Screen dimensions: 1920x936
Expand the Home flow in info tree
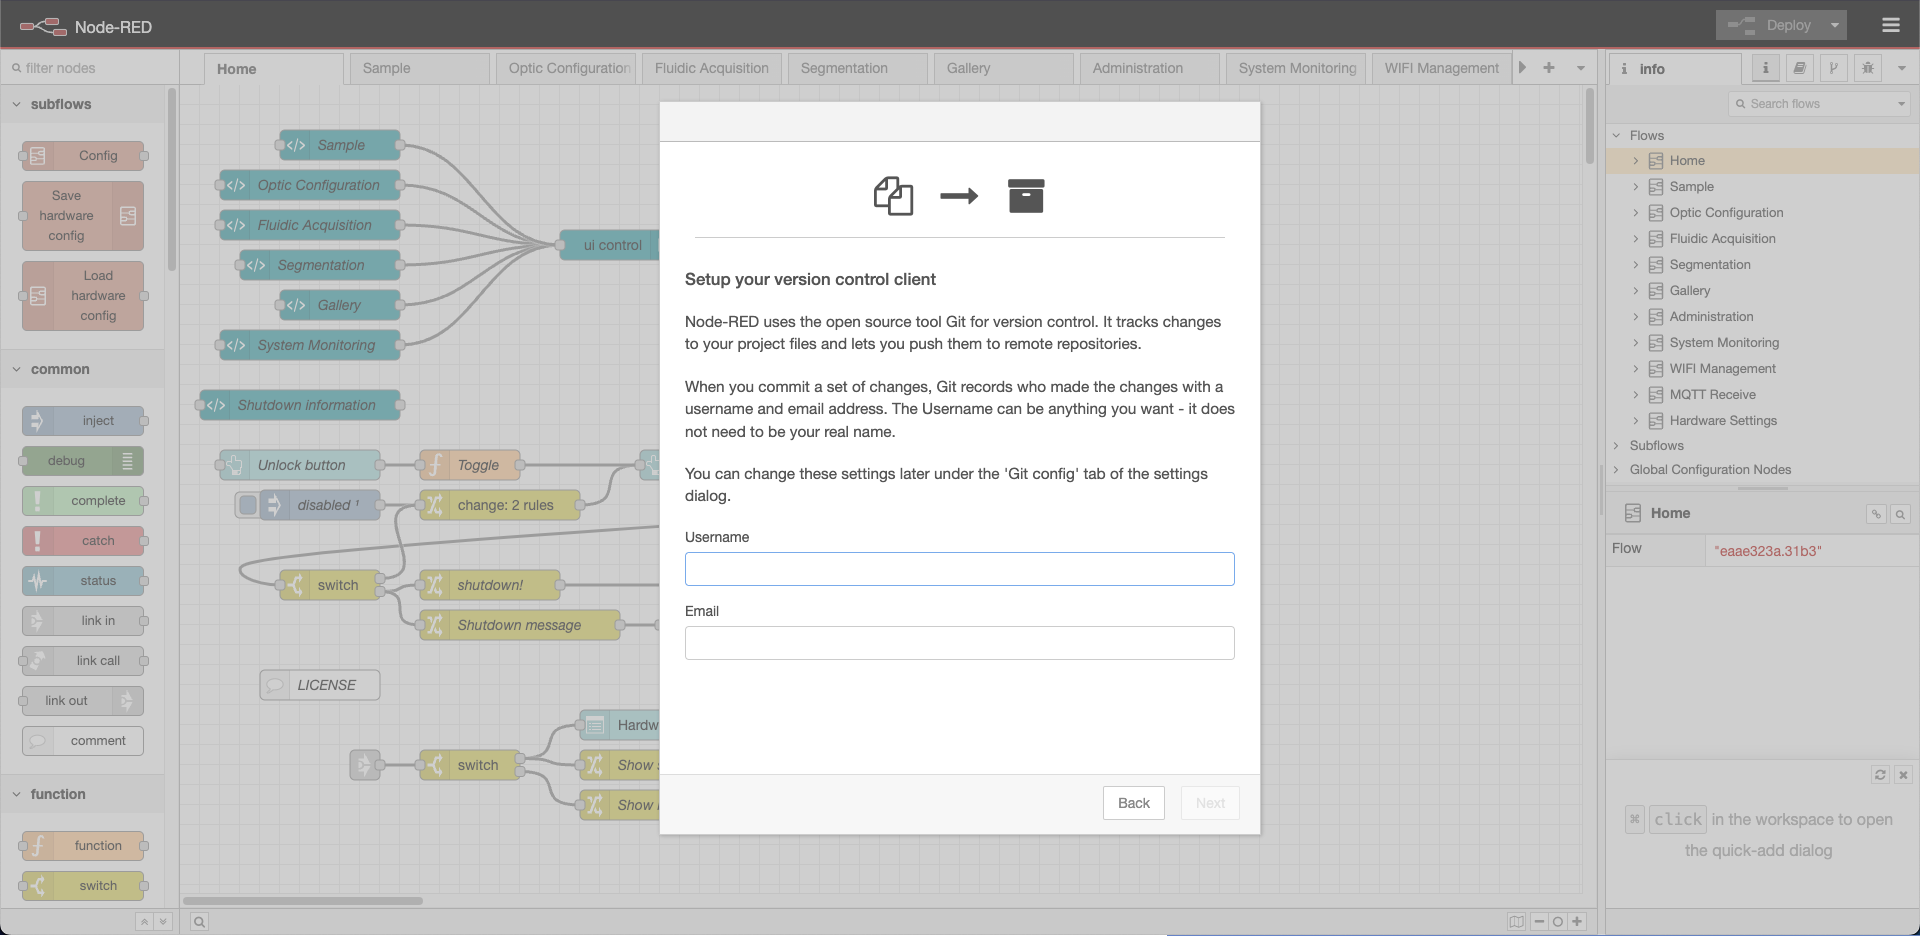pos(1636,161)
